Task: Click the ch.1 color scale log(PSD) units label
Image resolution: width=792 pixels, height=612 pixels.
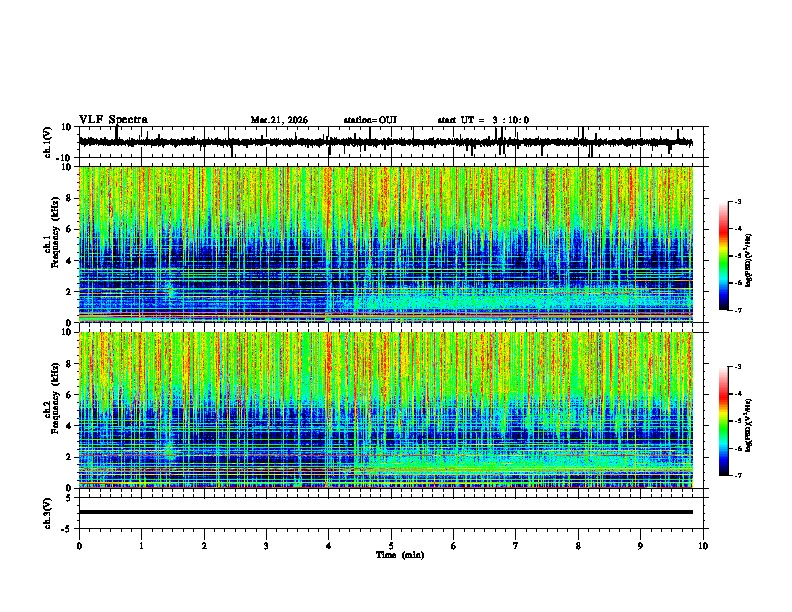Action: 748,260
